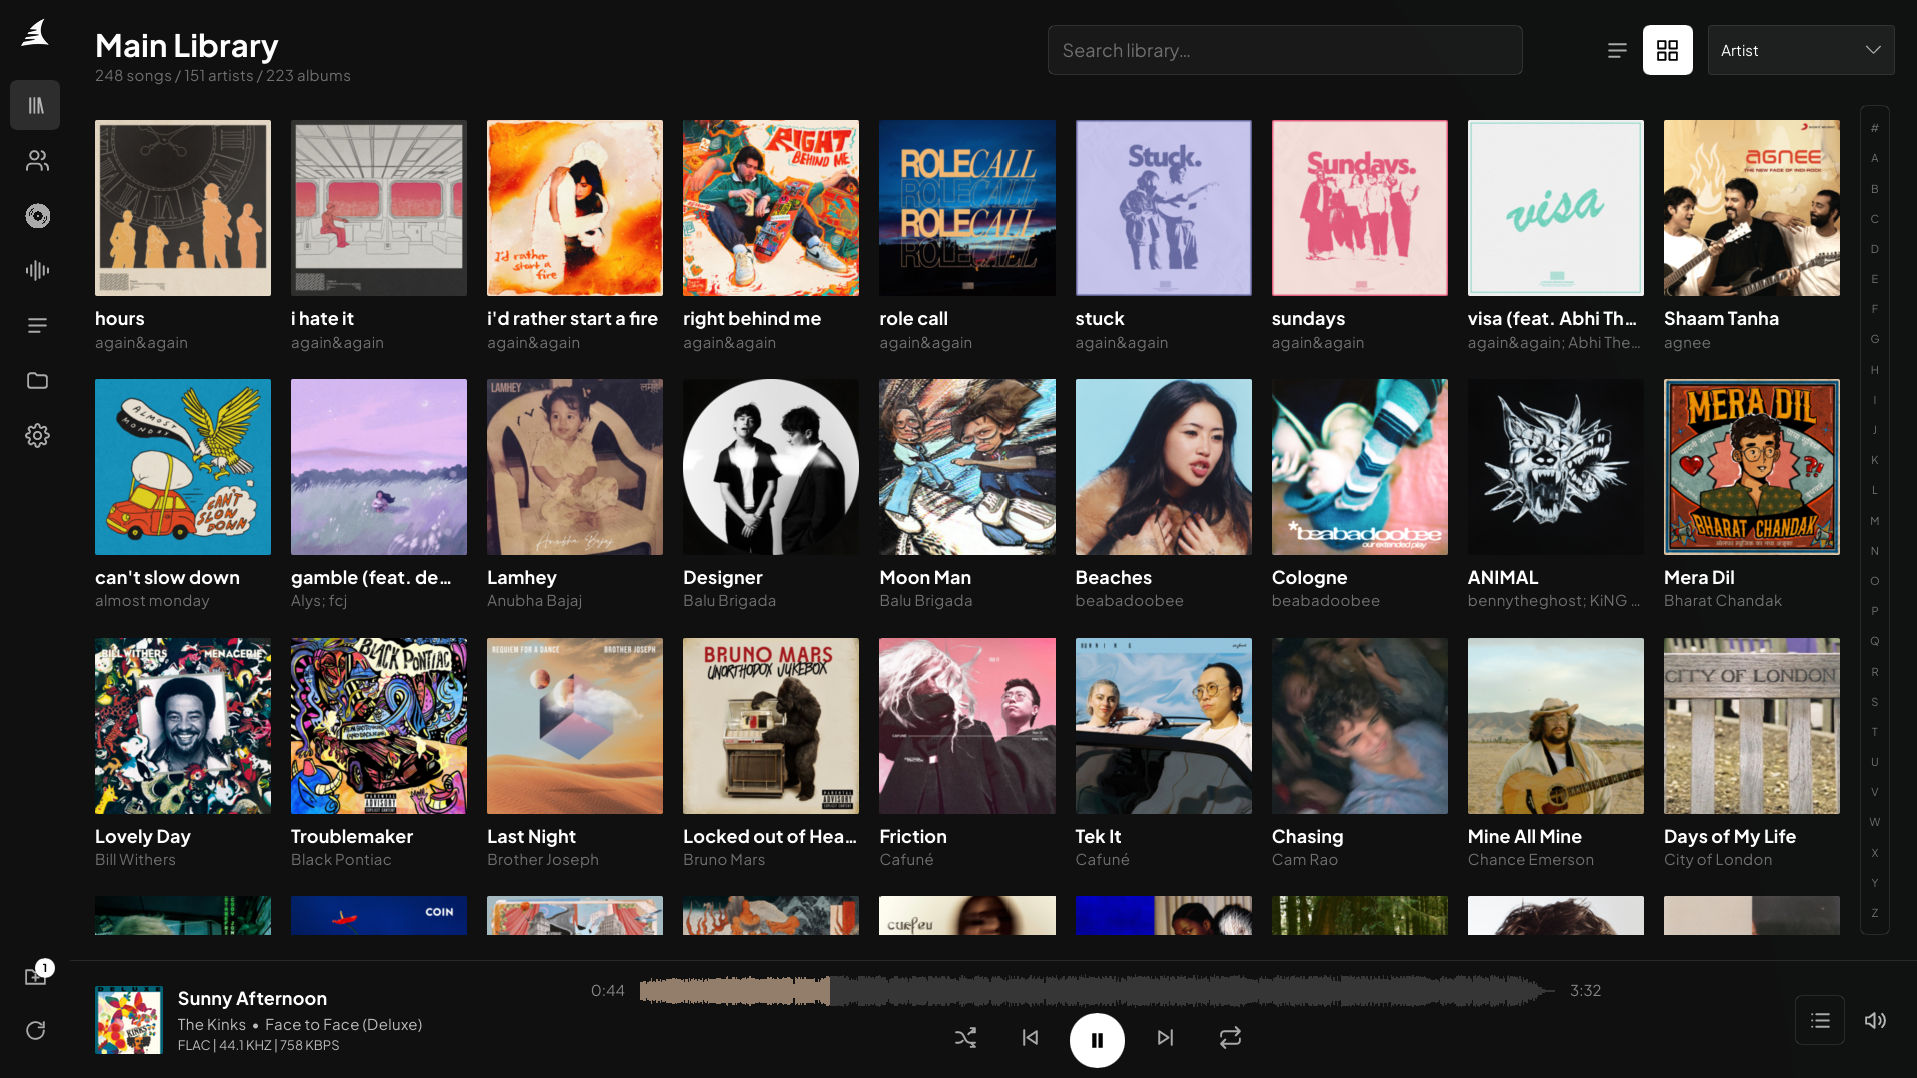Image resolution: width=1917 pixels, height=1078 pixels.
Task: Jump to letter B in alphabet index
Action: tap(1874, 189)
